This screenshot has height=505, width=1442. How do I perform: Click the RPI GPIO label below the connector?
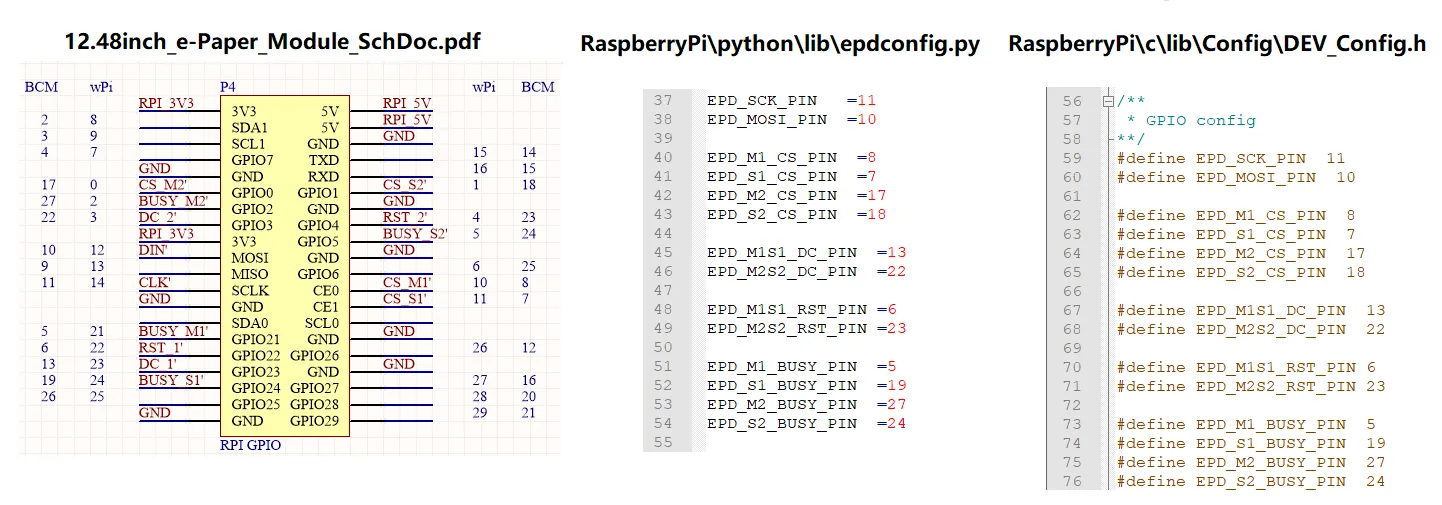click(x=250, y=445)
